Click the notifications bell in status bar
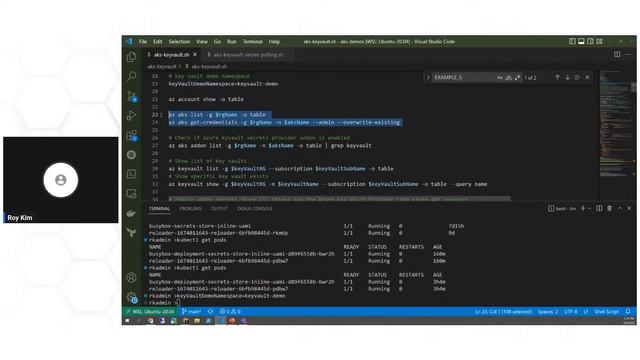The height and width of the screenshot is (360, 640). [628, 311]
